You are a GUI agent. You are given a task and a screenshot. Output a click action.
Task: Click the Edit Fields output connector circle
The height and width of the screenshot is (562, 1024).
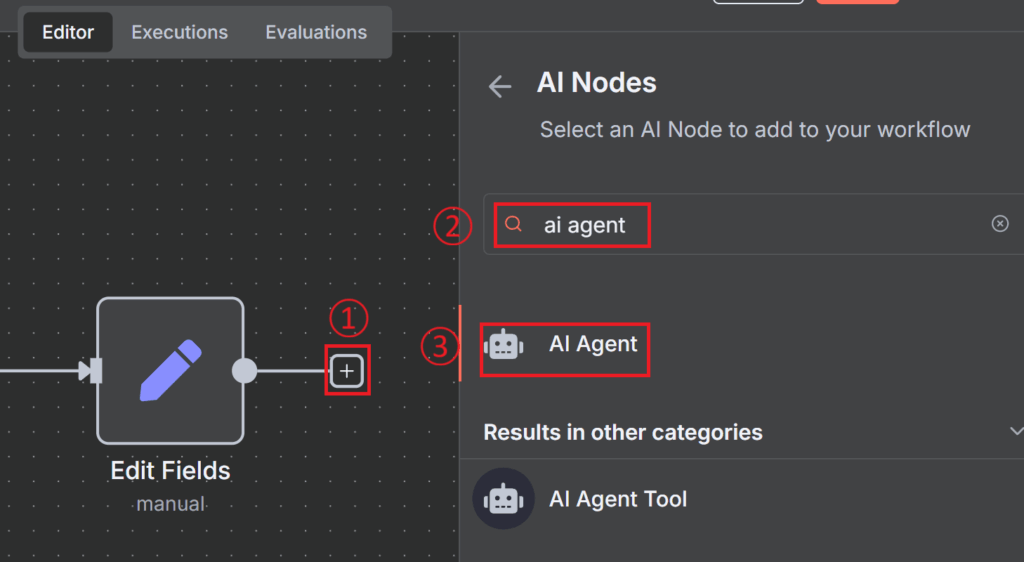coord(244,371)
